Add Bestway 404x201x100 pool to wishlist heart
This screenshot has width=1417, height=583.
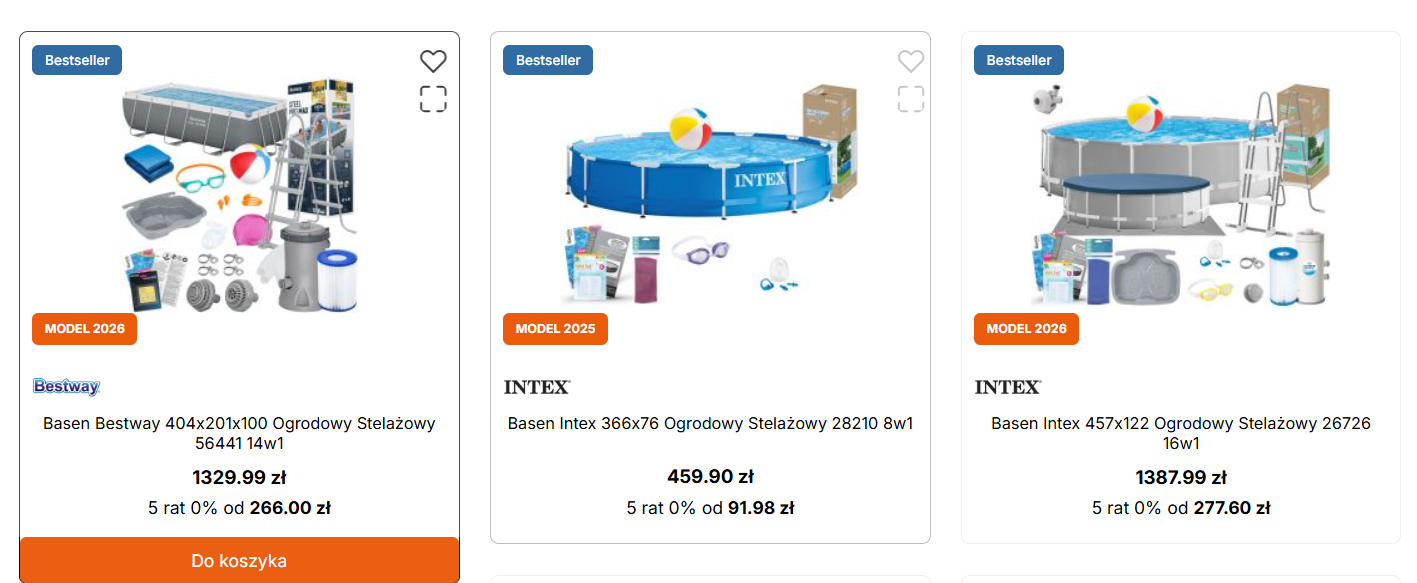[x=433, y=62]
